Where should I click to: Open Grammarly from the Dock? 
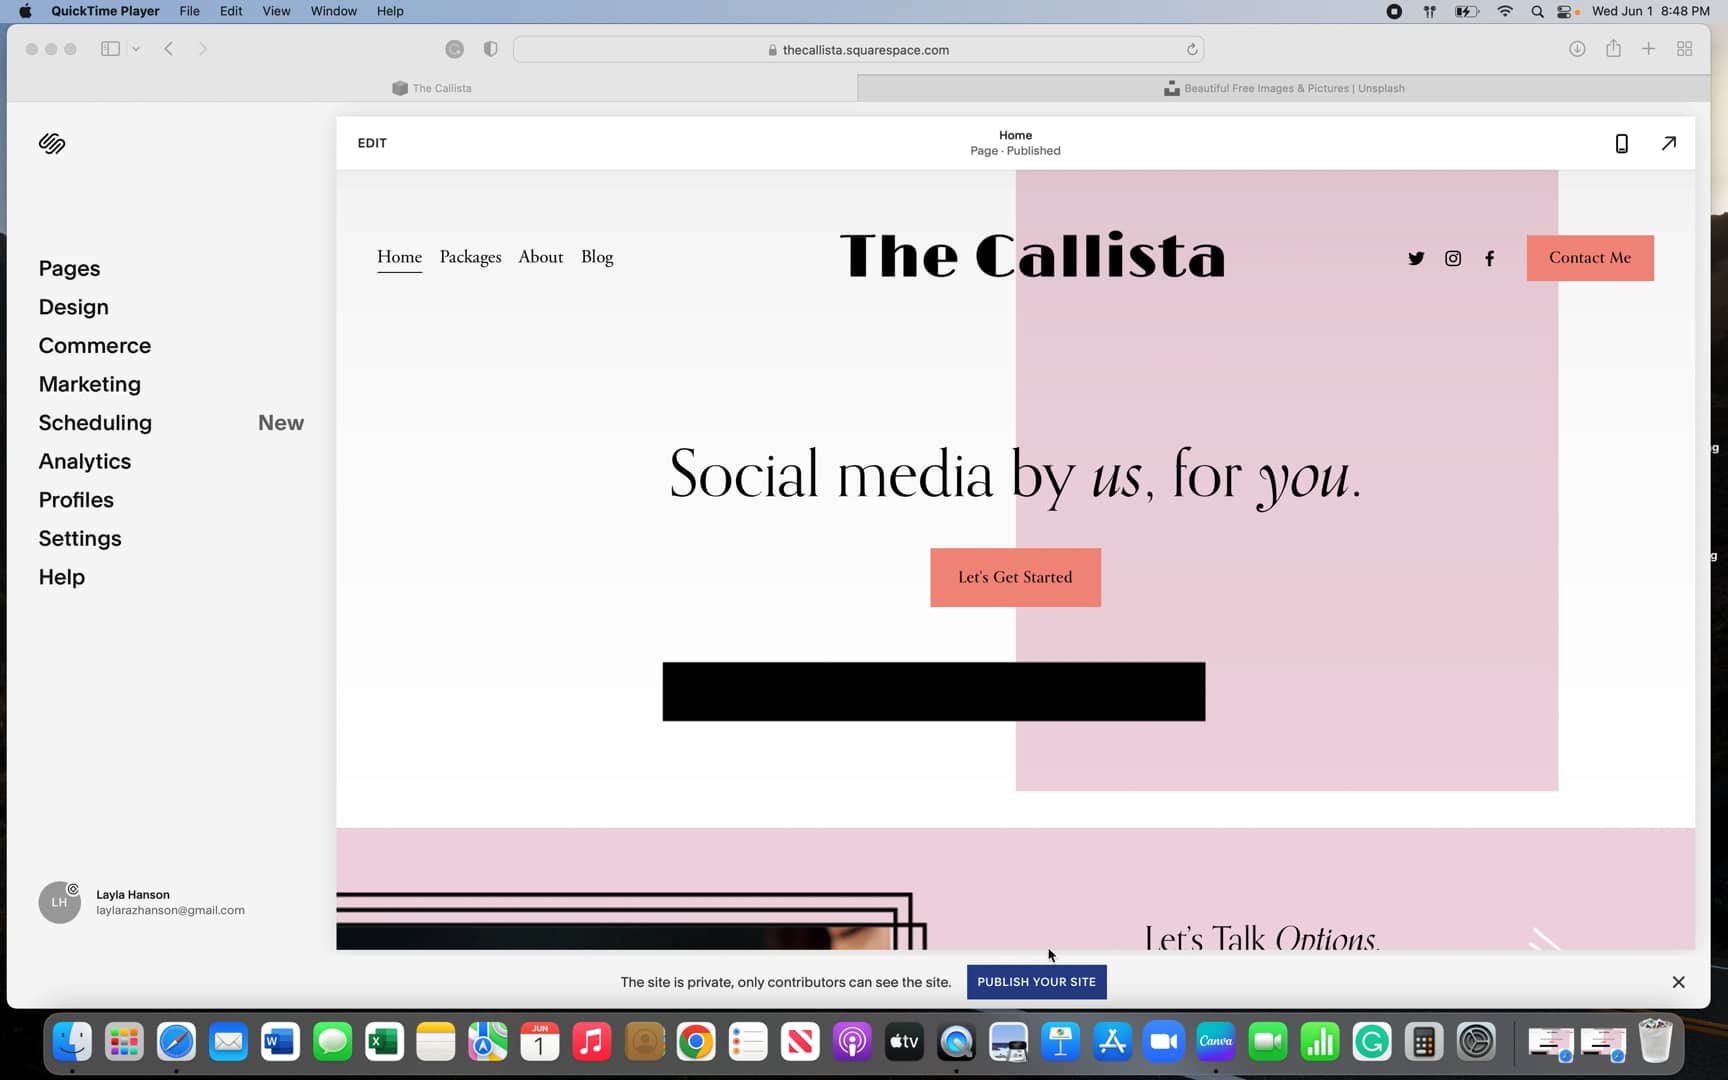(1371, 1042)
